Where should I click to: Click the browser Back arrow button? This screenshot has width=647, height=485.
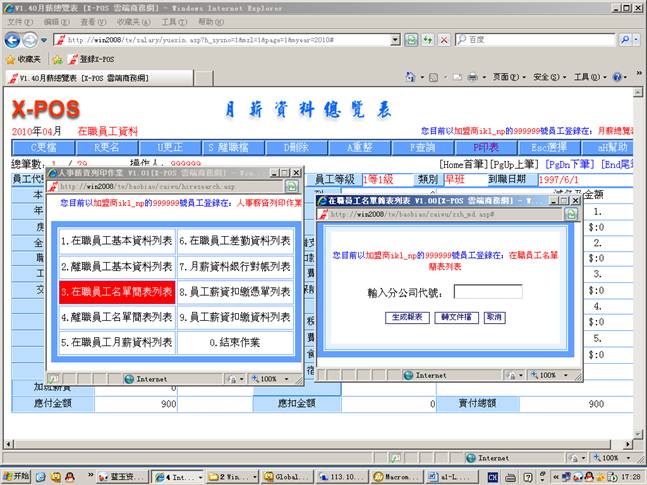pos(13,39)
